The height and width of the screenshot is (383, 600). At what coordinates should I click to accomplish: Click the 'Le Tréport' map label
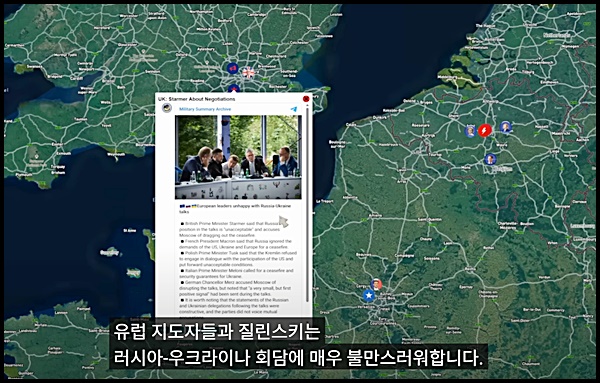point(324,202)
